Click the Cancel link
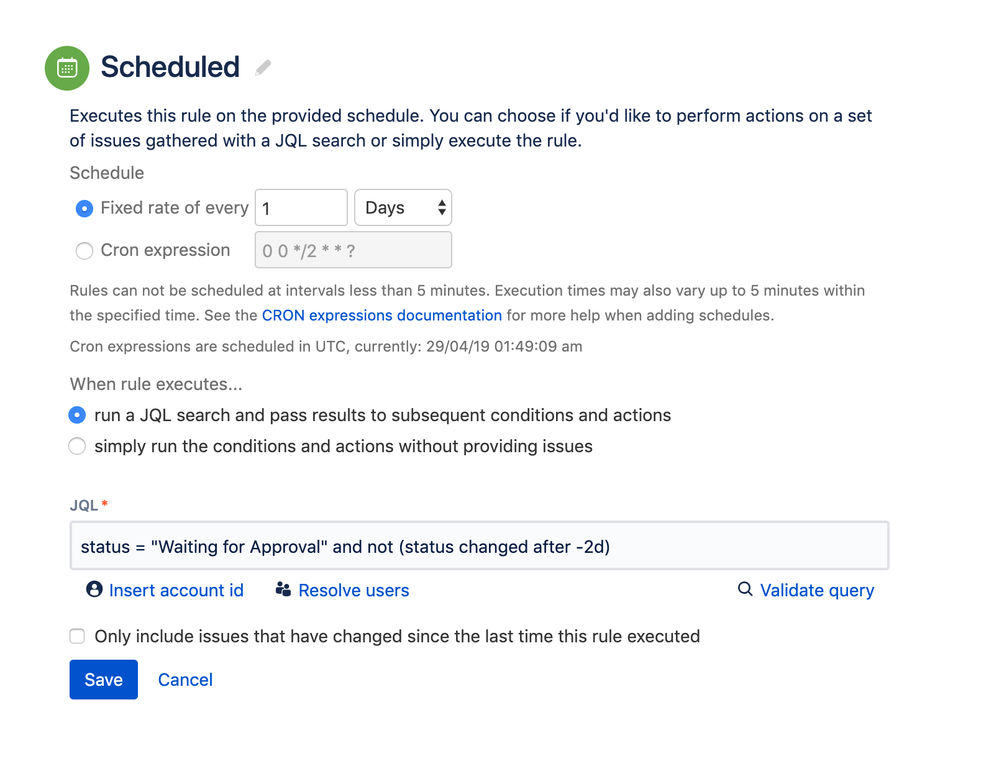The image size is (999, 764). (x=185, y=680)
